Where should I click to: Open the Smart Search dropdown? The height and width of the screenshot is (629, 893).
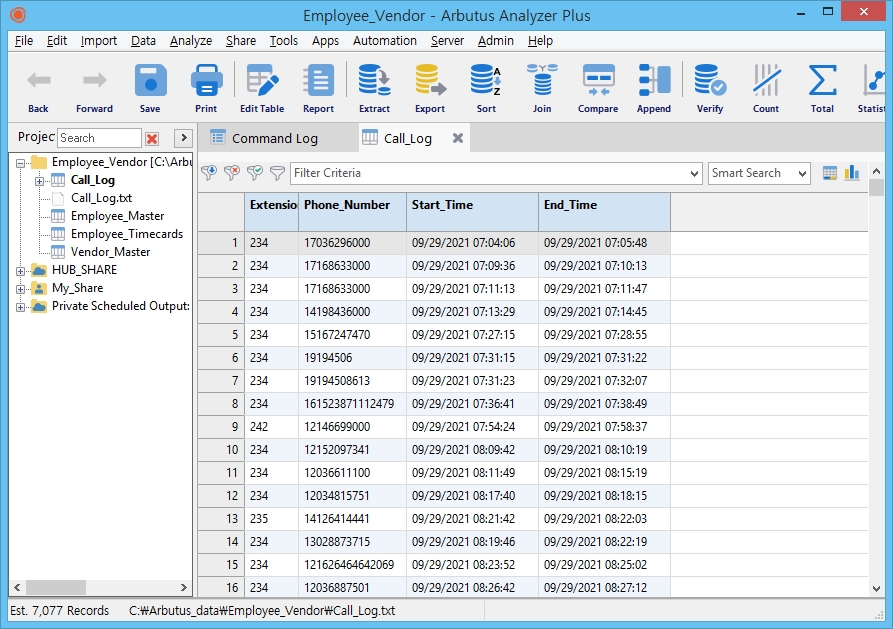(x=802, y=173)
